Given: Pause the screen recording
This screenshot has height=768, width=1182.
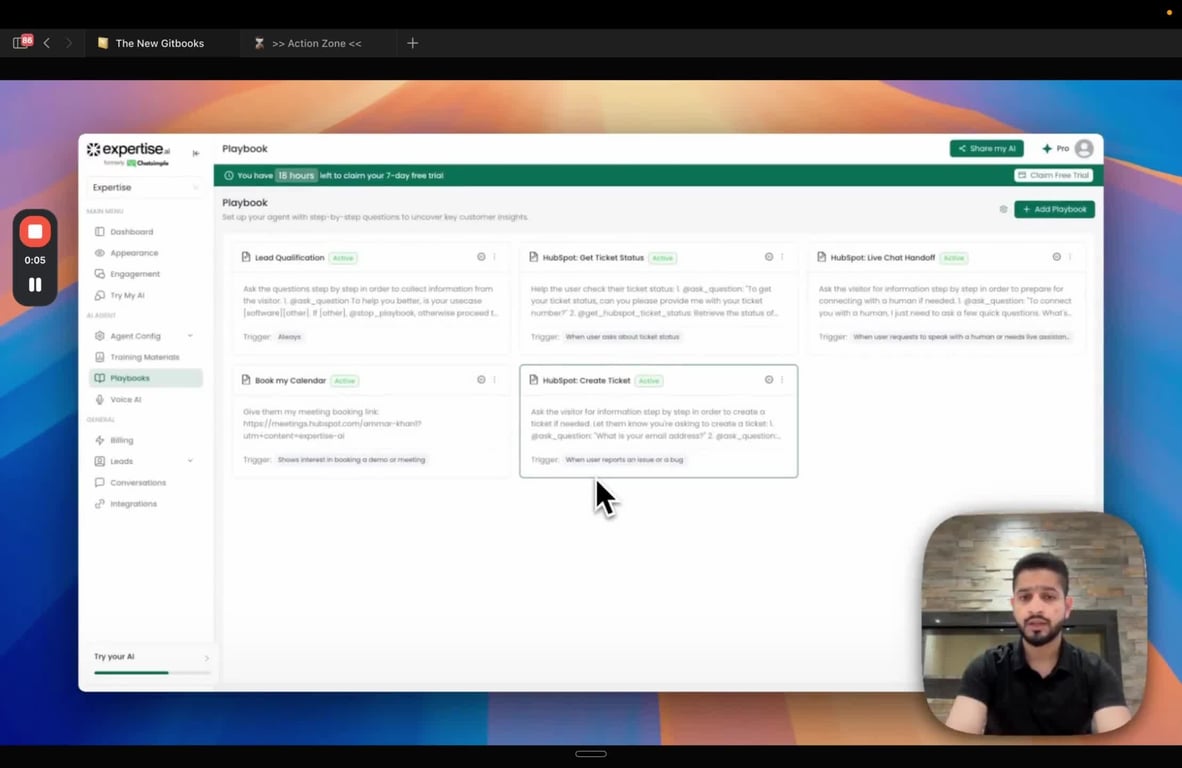Looking at the screenshot, I should coord(35,285).
